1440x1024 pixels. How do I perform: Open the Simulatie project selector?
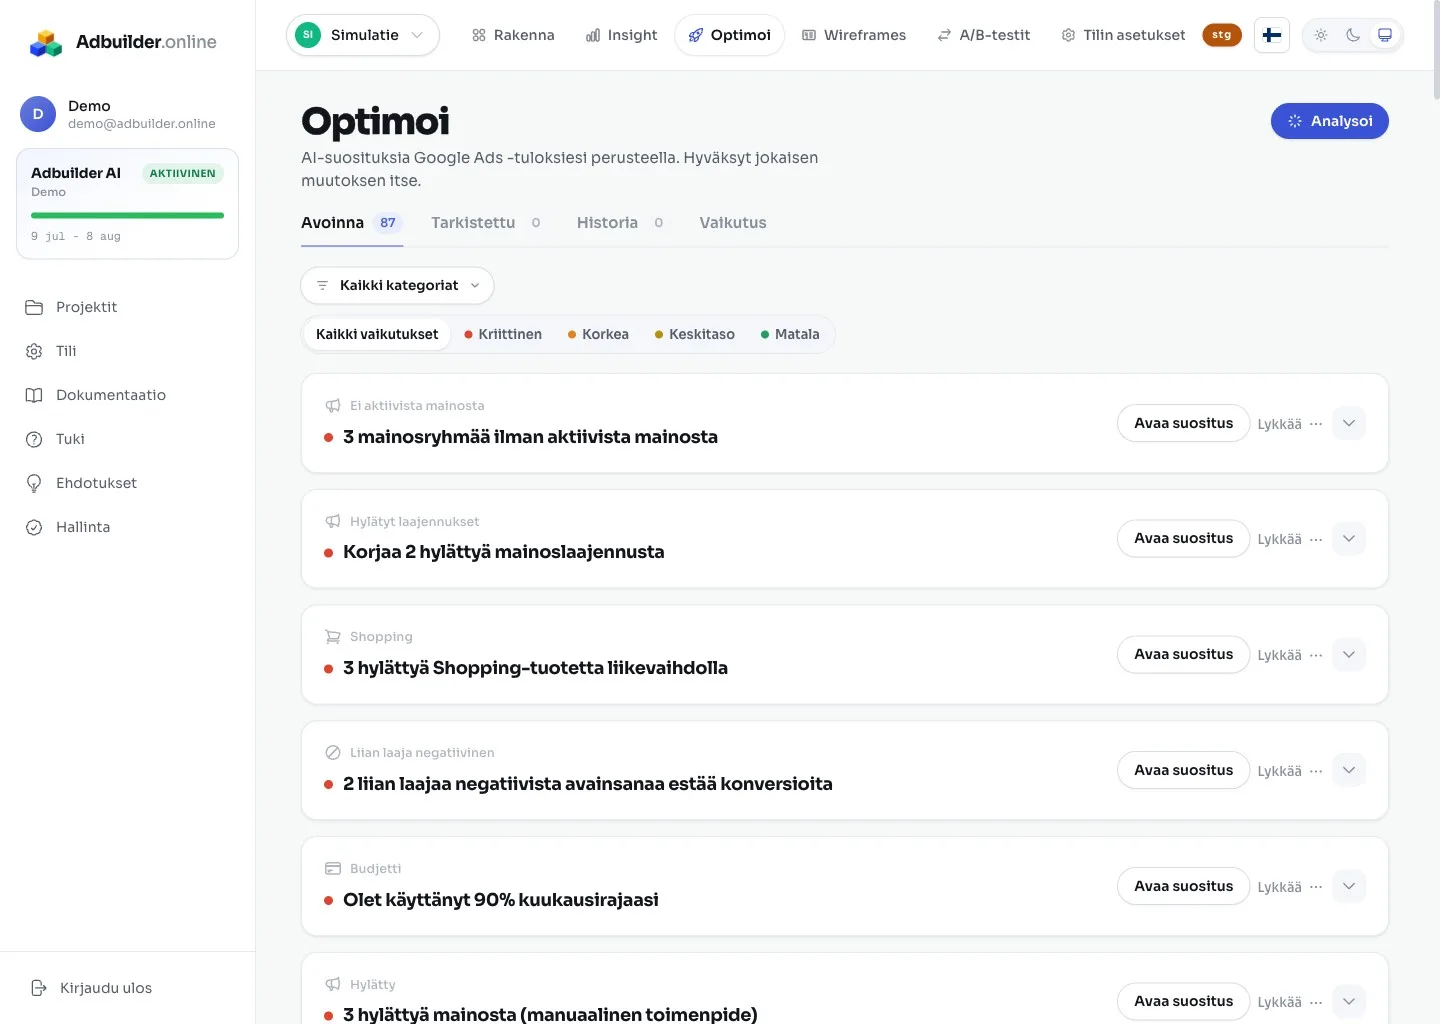coord(363,35)
